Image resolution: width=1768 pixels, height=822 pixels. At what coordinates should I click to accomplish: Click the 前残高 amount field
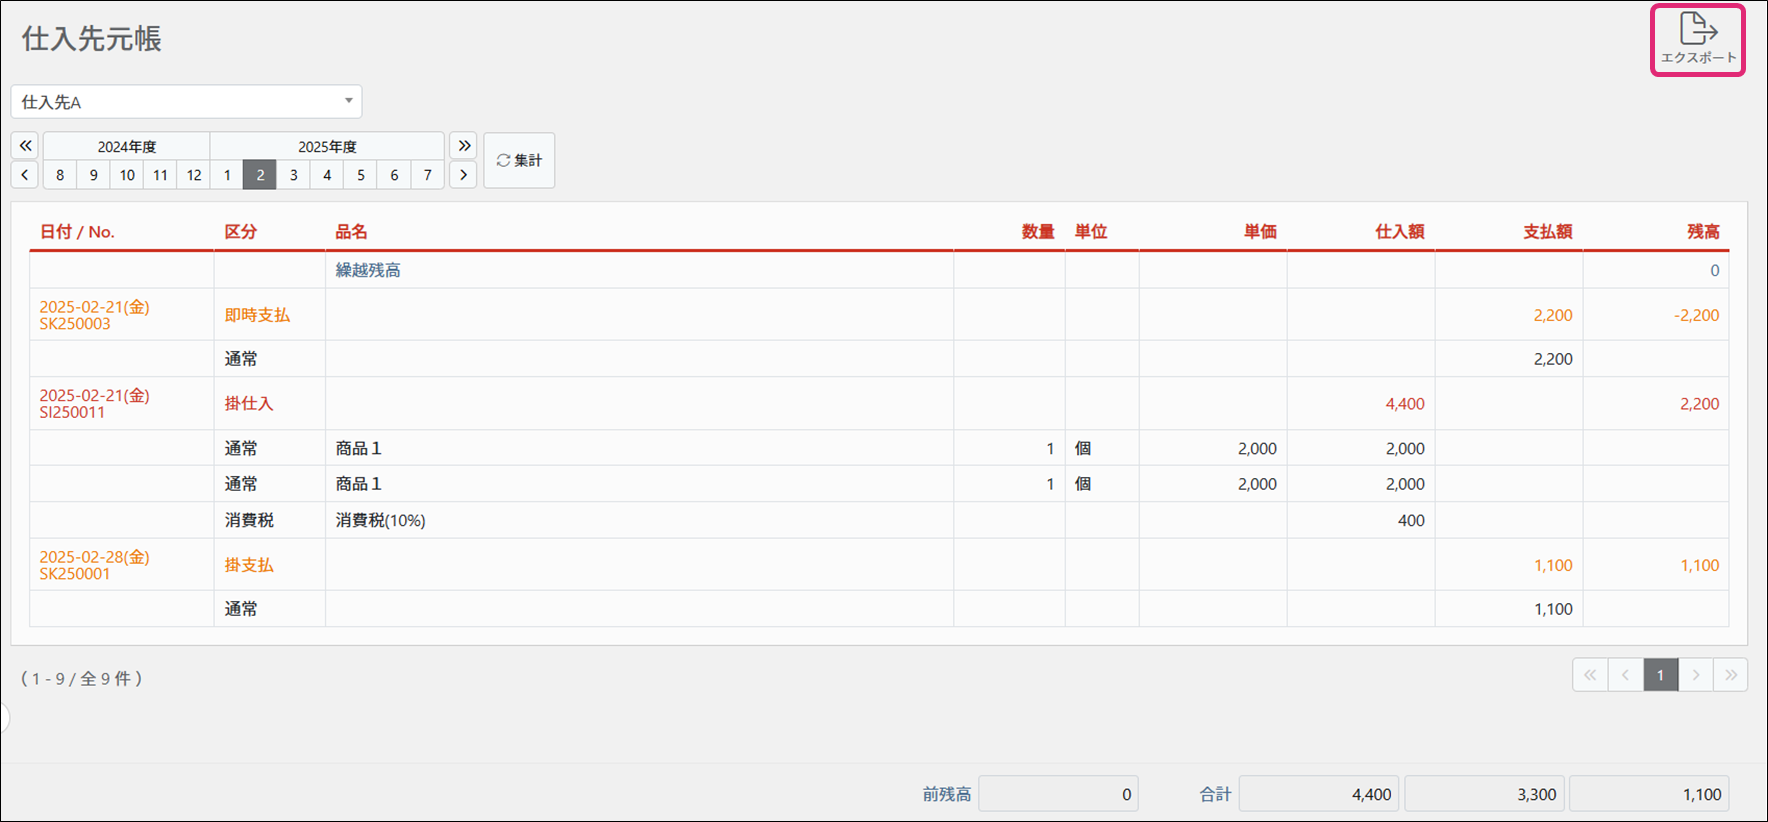1058,794
